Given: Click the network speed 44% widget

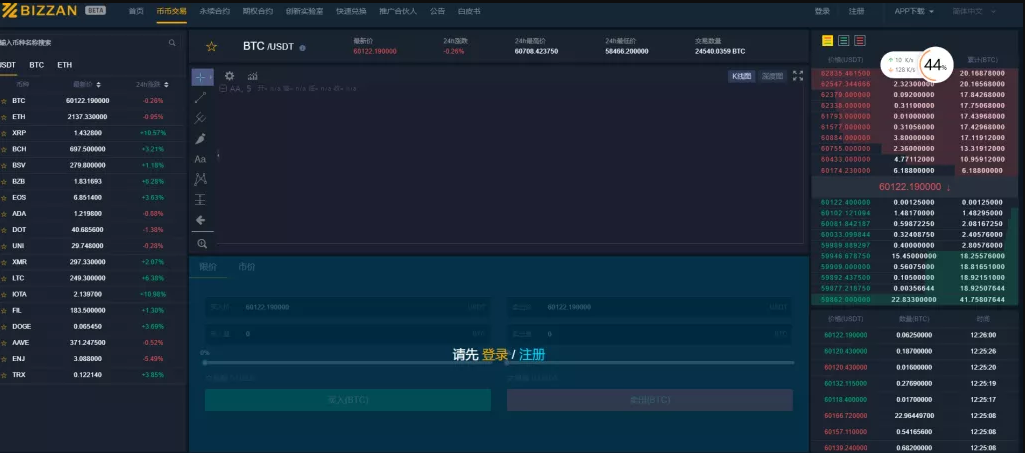Looking at the screenshot, I should (x=916, y=64).
